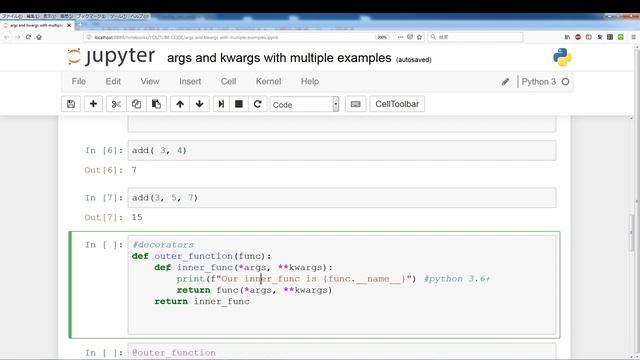640x360 pixels.
Task: Open the Cell menu
Action: [x=229, y=81]
